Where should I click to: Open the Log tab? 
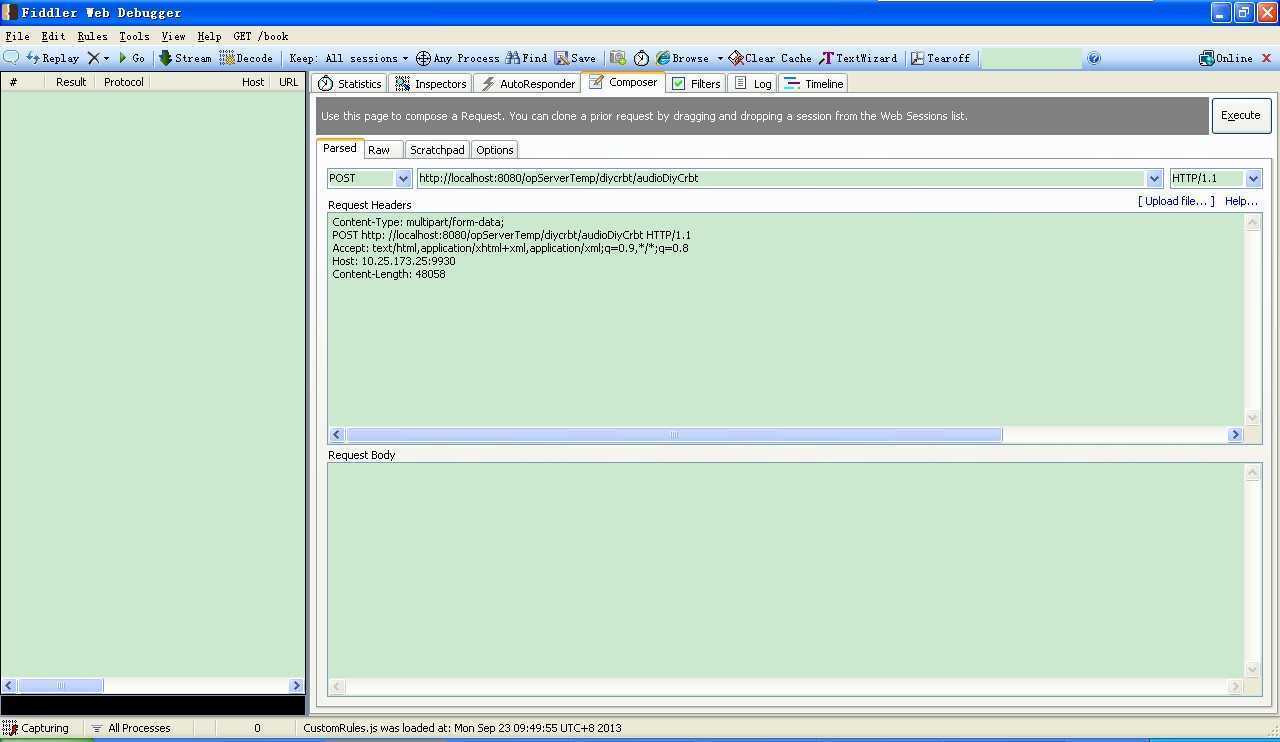752,84
